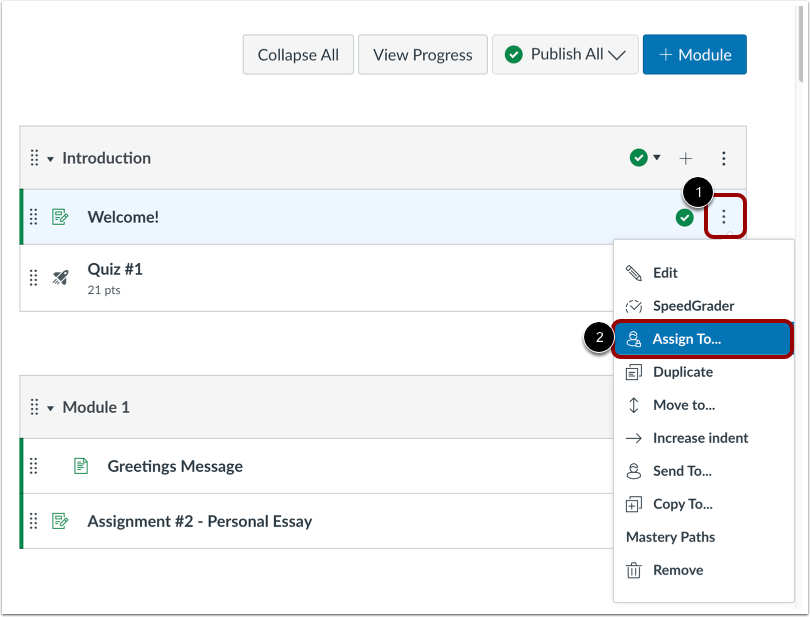The image size is (810, 617).
Task: Click drag handle of Assignment #2 - Personal Essay
Action: [x=34, y=521]
